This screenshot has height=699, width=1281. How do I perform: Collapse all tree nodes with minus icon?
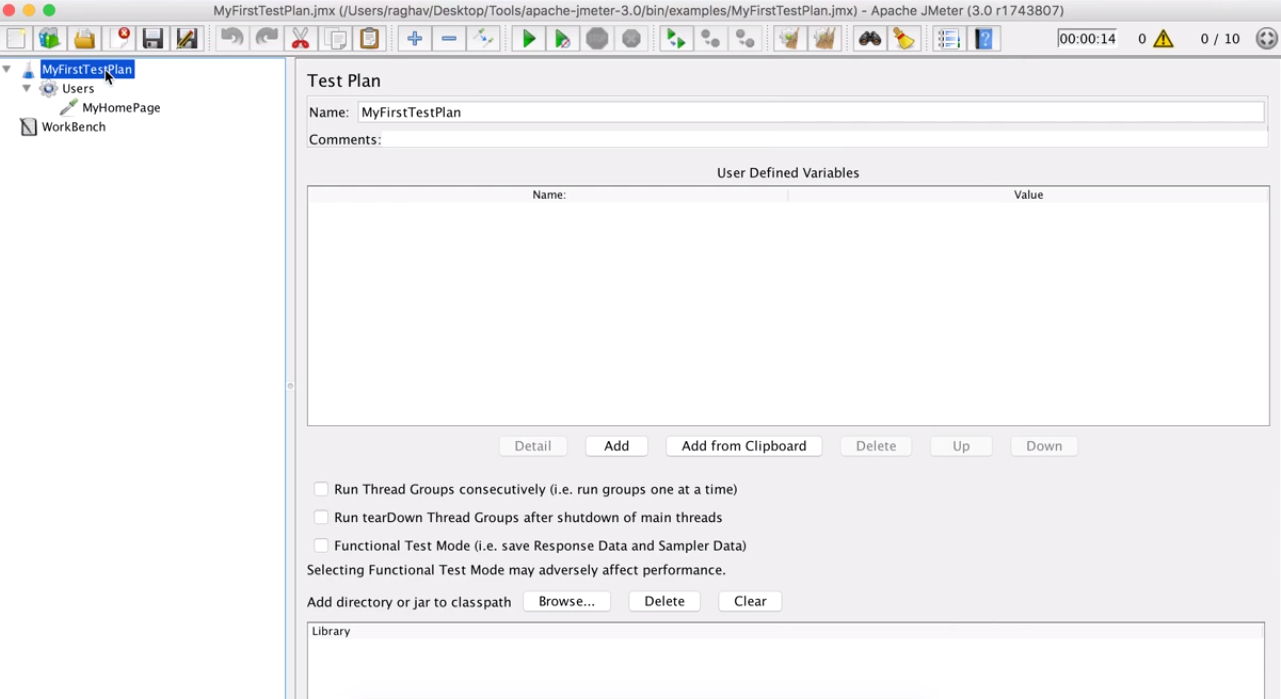tap(449, 39)
